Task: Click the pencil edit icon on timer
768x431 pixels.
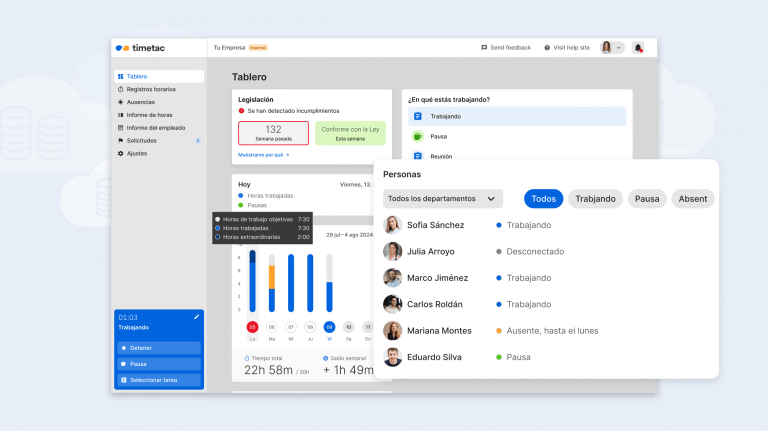Action: pos(196,317)
